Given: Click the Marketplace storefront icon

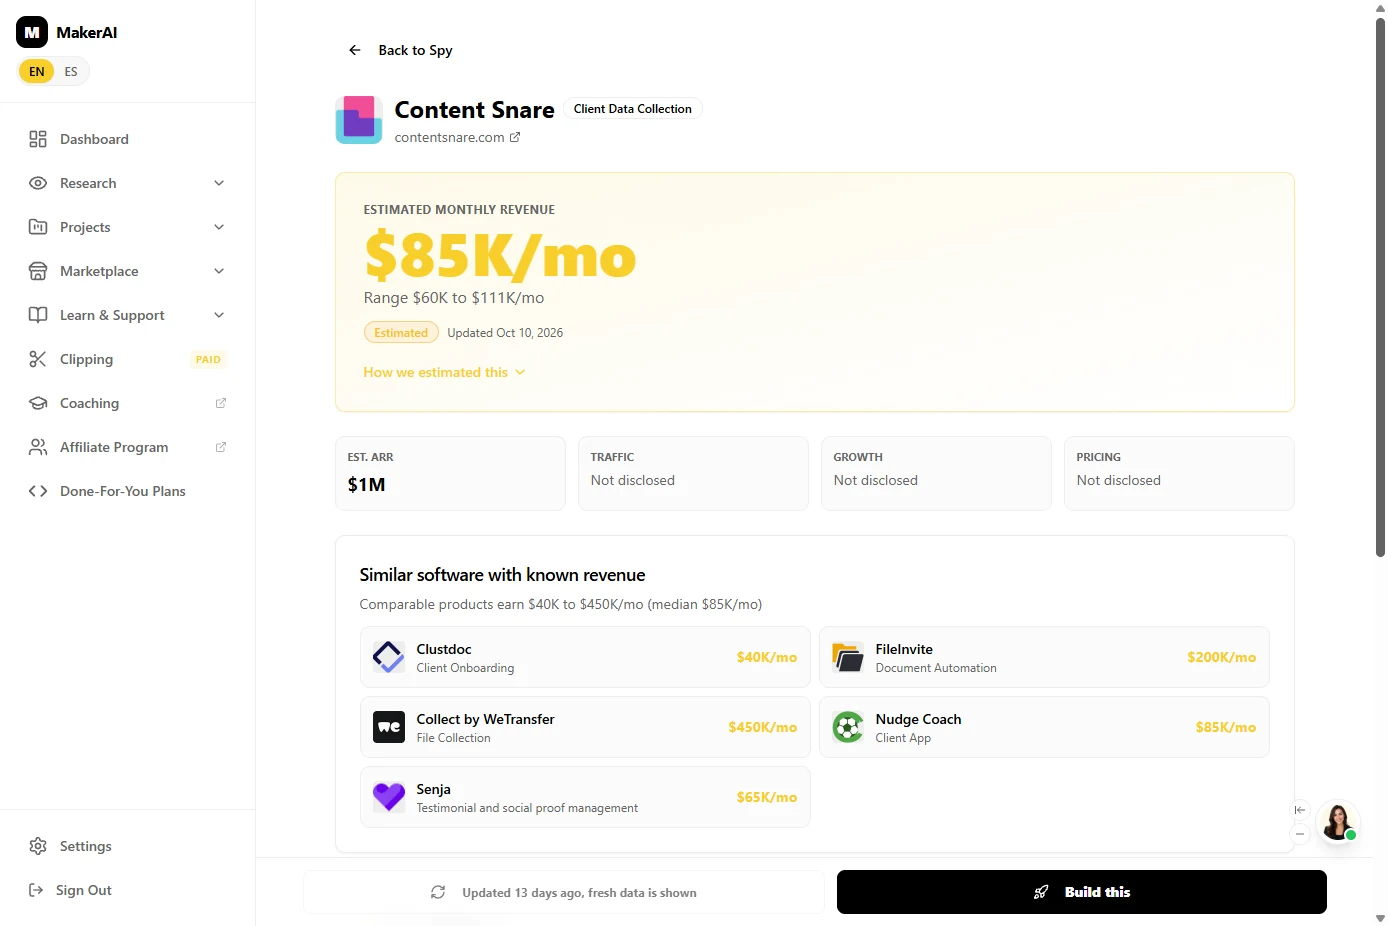Looking at the screenshot, I should [x=38, y=271].
